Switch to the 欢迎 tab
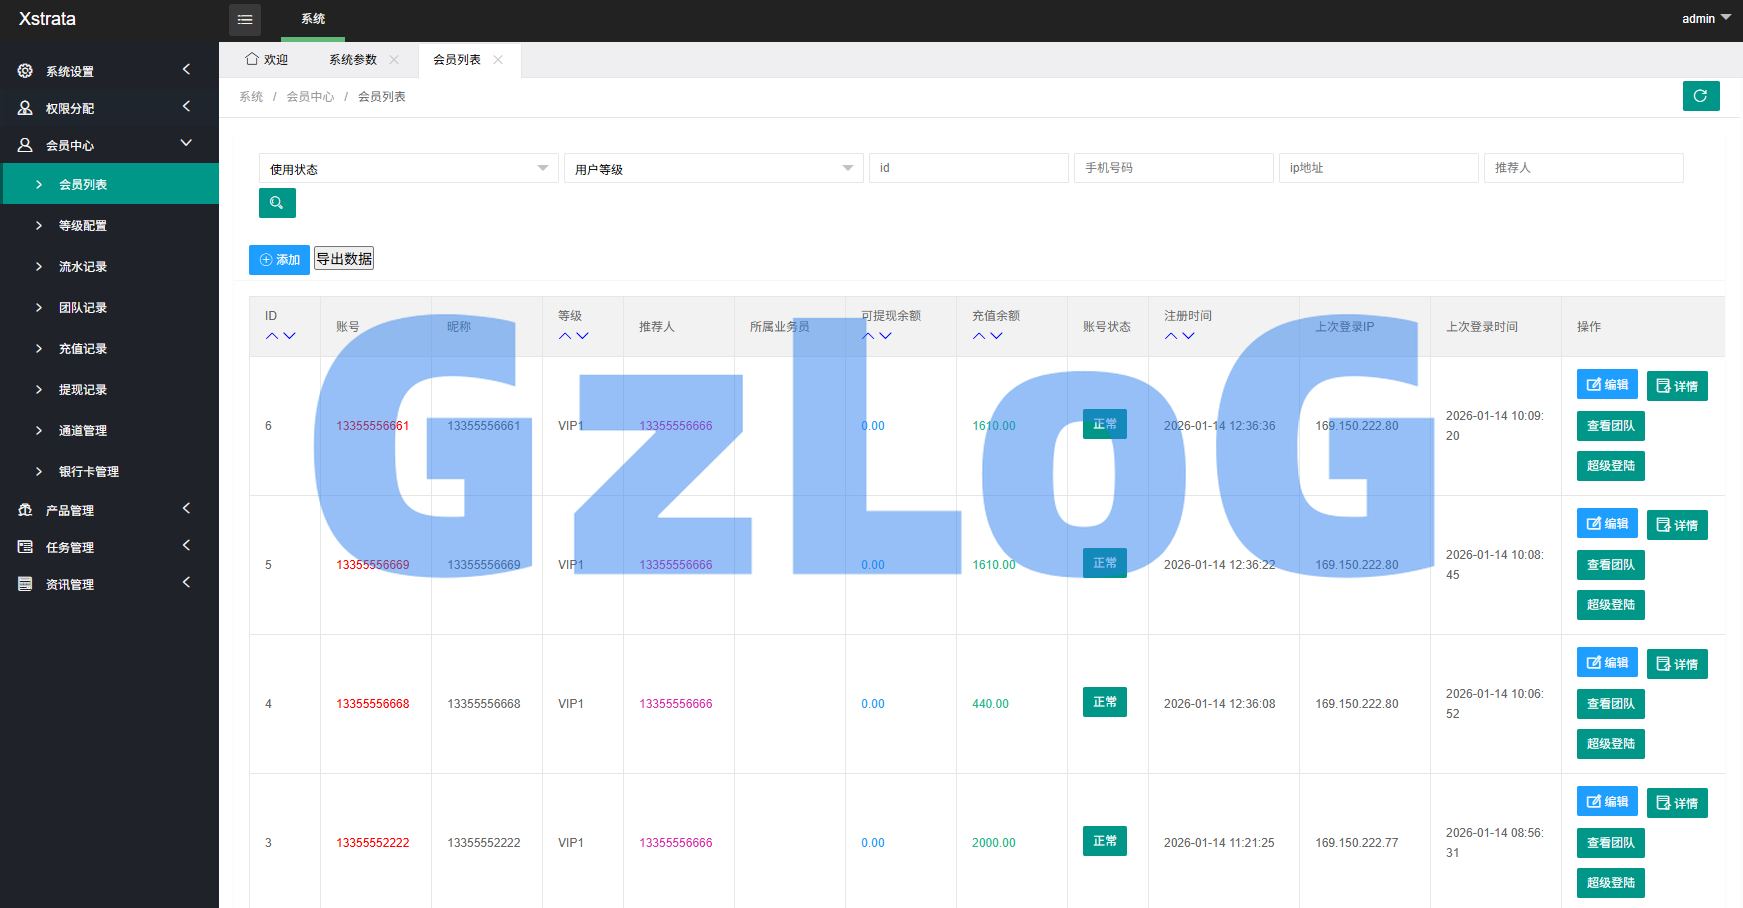This screenshot has height=908, width=1743. click(x=267, y=60)
